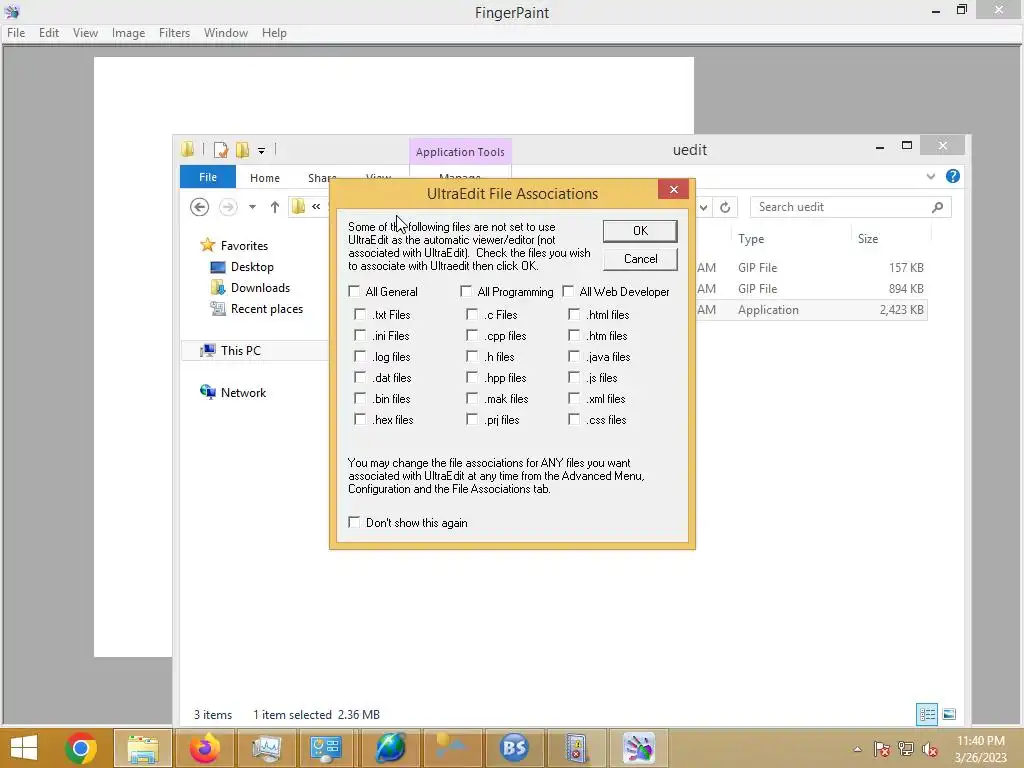Launch Firefox from taskbar
The height and width of the screenshot is (768, 1024).
(204, 748)
